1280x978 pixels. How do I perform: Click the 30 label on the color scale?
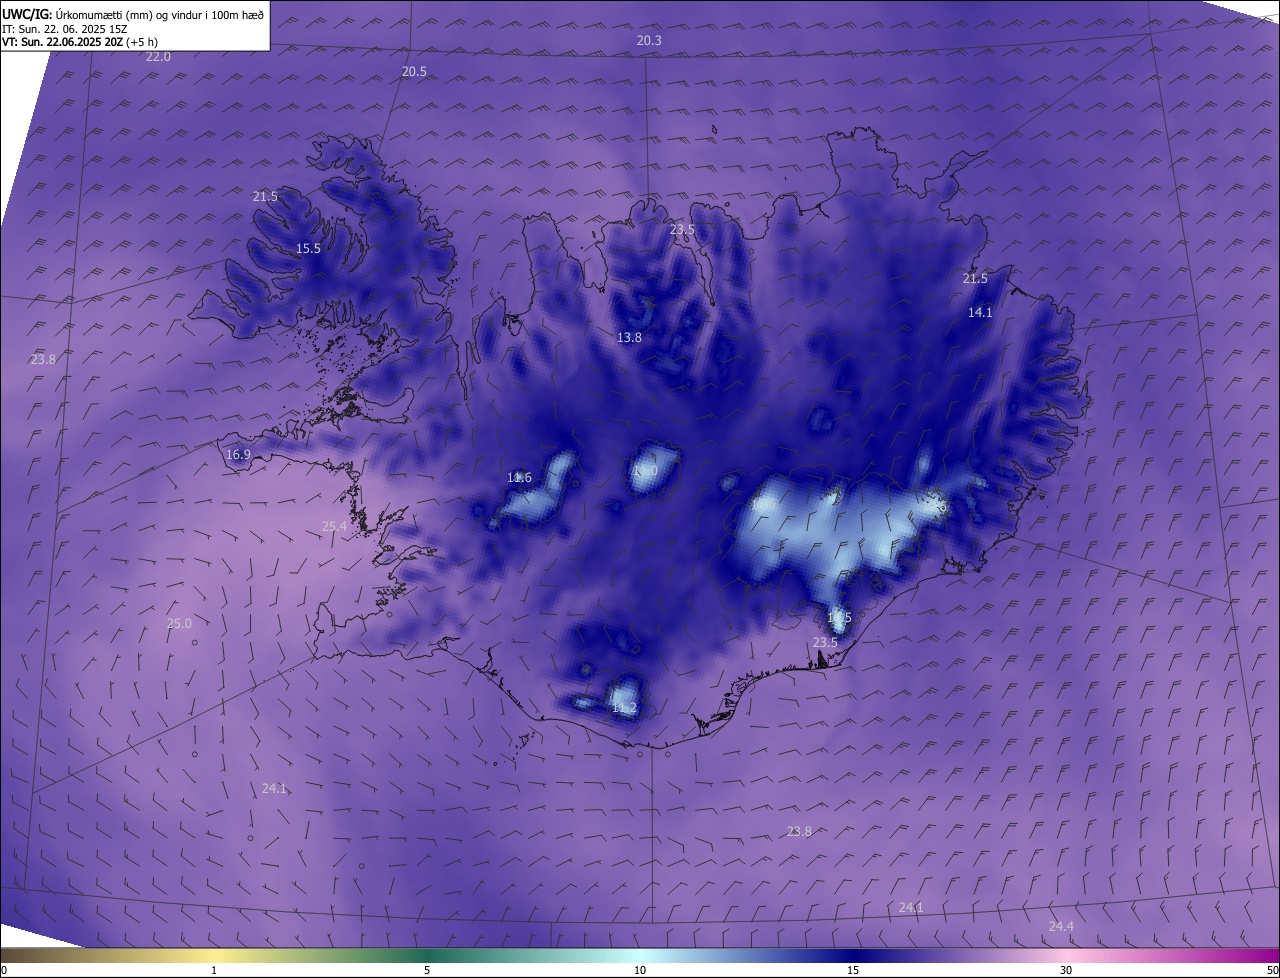point(1066,970)
